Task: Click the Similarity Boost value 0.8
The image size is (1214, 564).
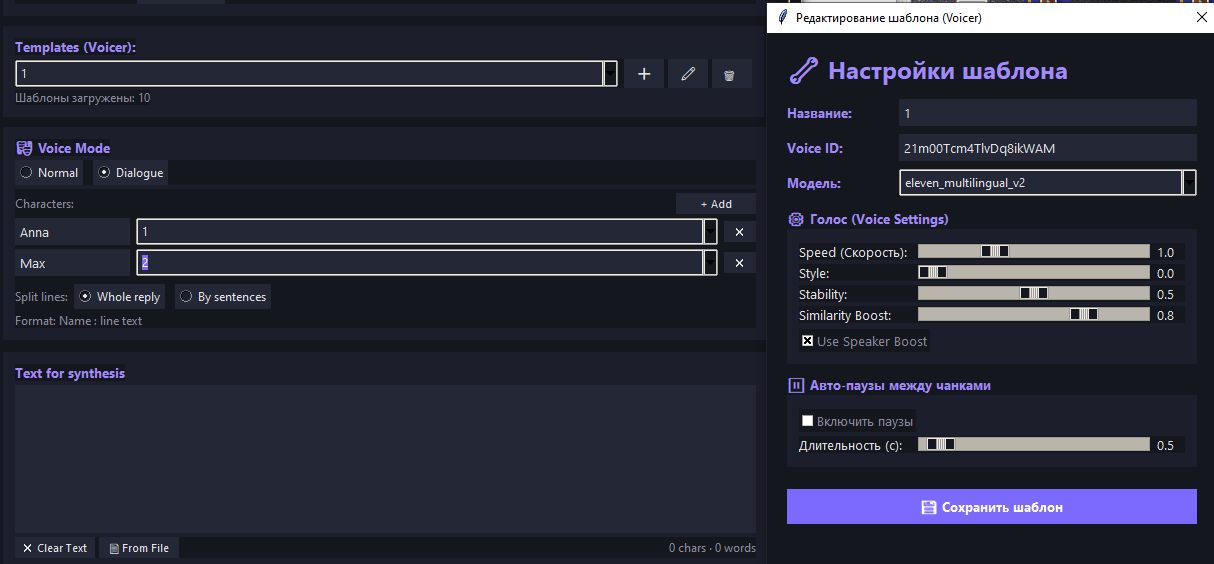Action: point(1165,315)
